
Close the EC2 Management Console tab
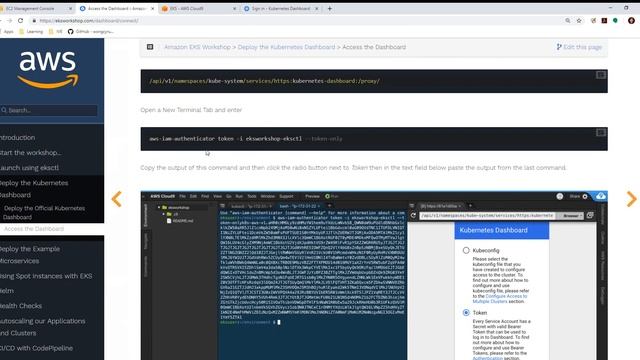[71, 8]
